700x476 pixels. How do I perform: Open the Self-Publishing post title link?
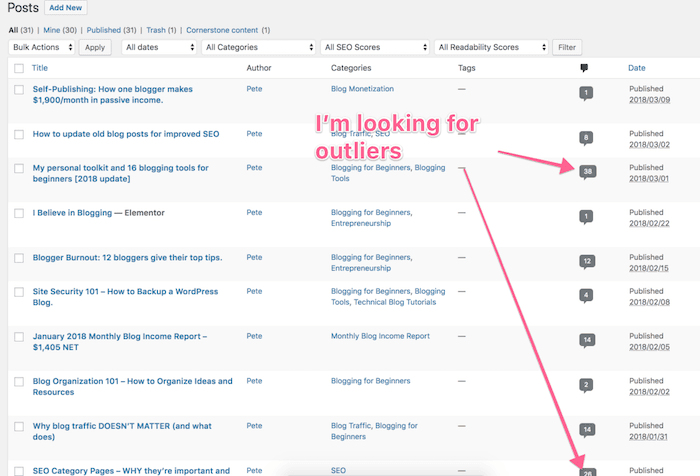pos(112,95)
